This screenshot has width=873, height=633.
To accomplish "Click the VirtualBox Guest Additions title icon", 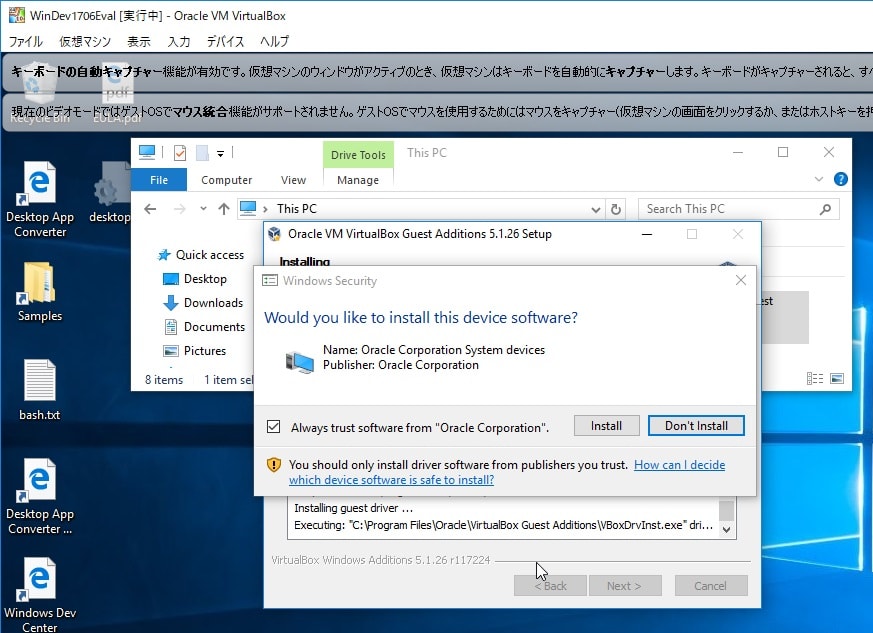I will [274, 234].
